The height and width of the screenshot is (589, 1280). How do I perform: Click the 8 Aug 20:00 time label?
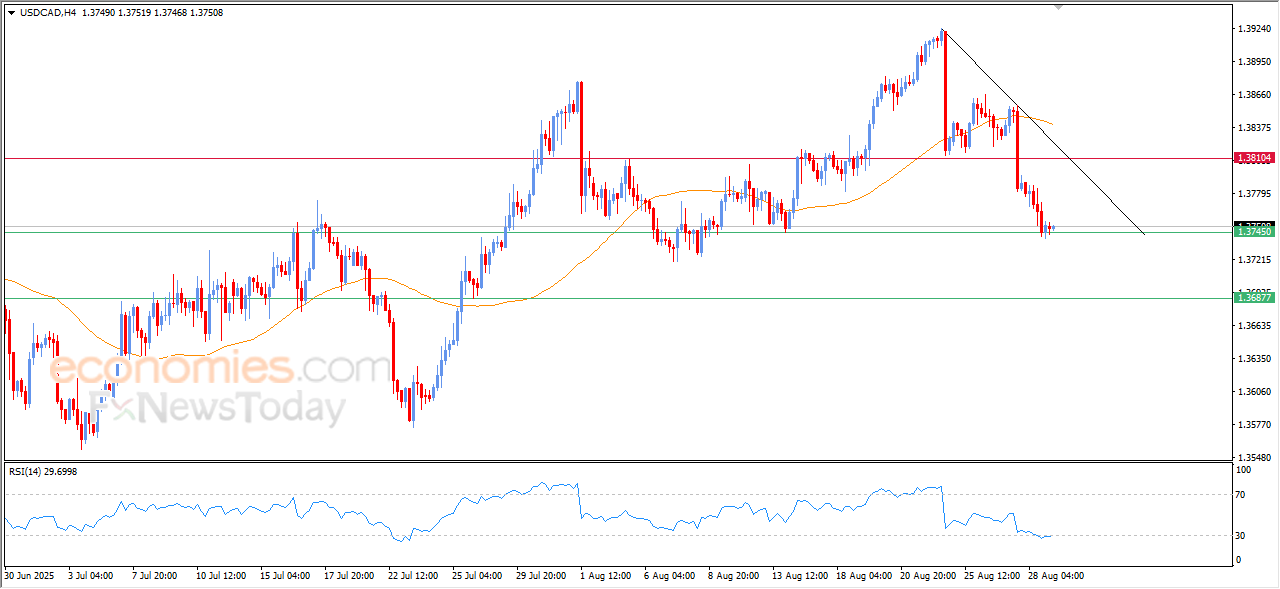click(x=734, y=576)
